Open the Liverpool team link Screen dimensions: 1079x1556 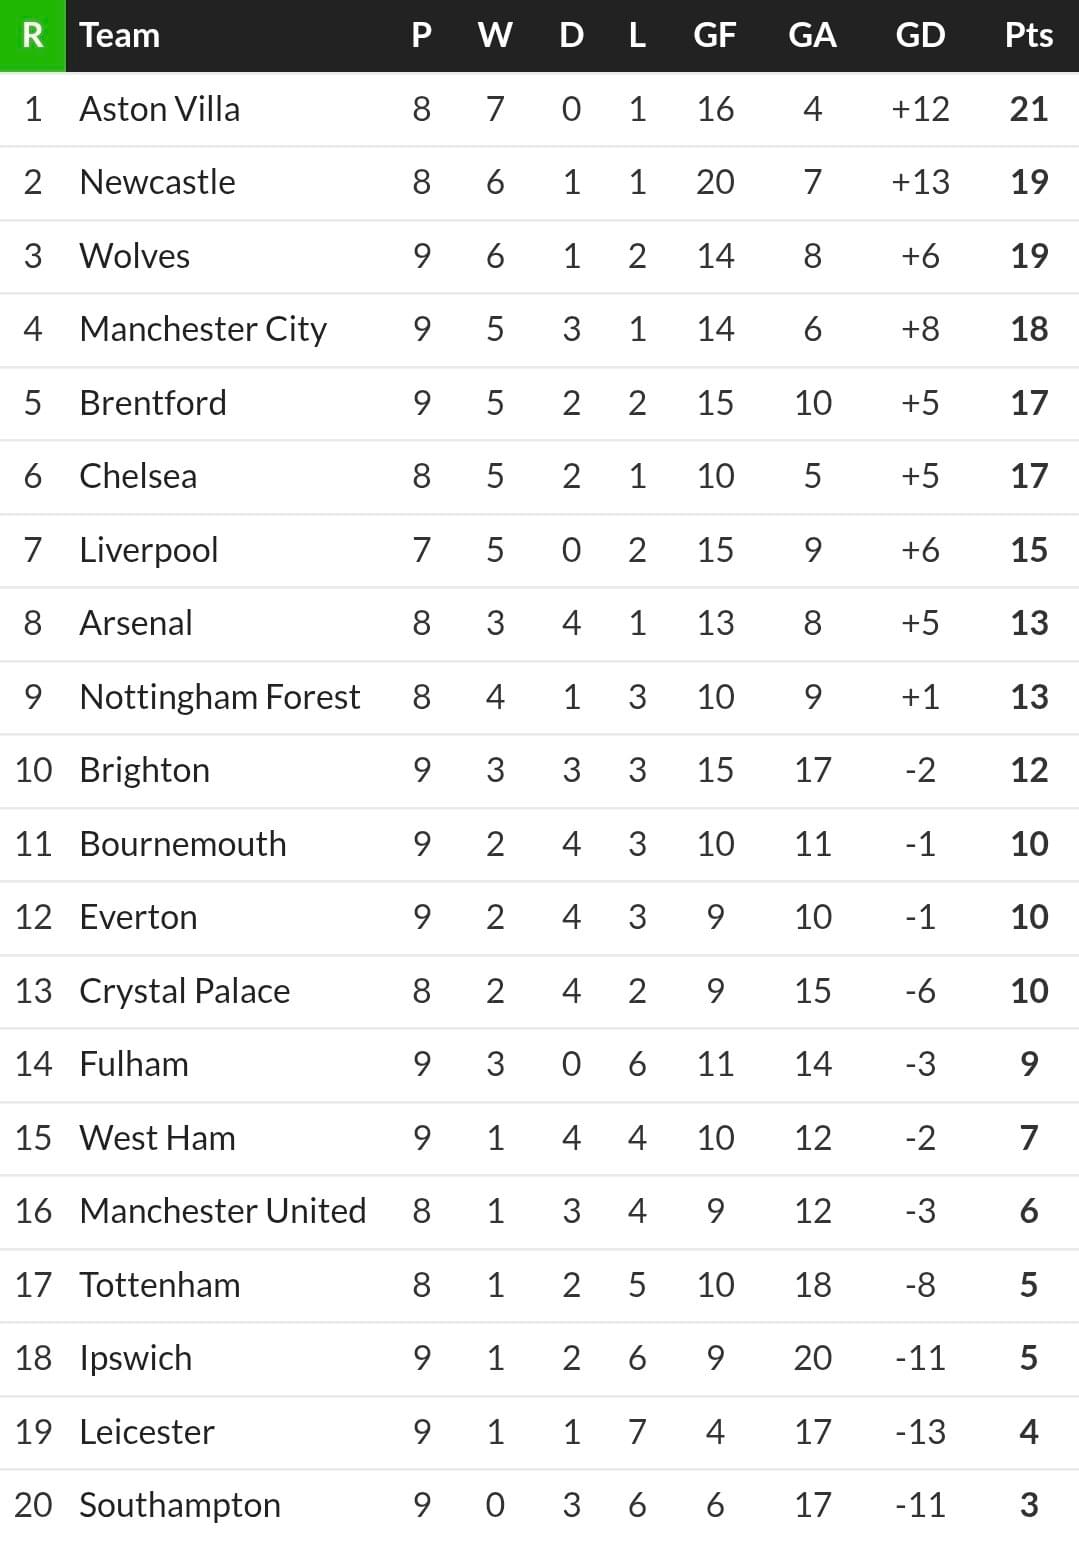click(148, 550)
